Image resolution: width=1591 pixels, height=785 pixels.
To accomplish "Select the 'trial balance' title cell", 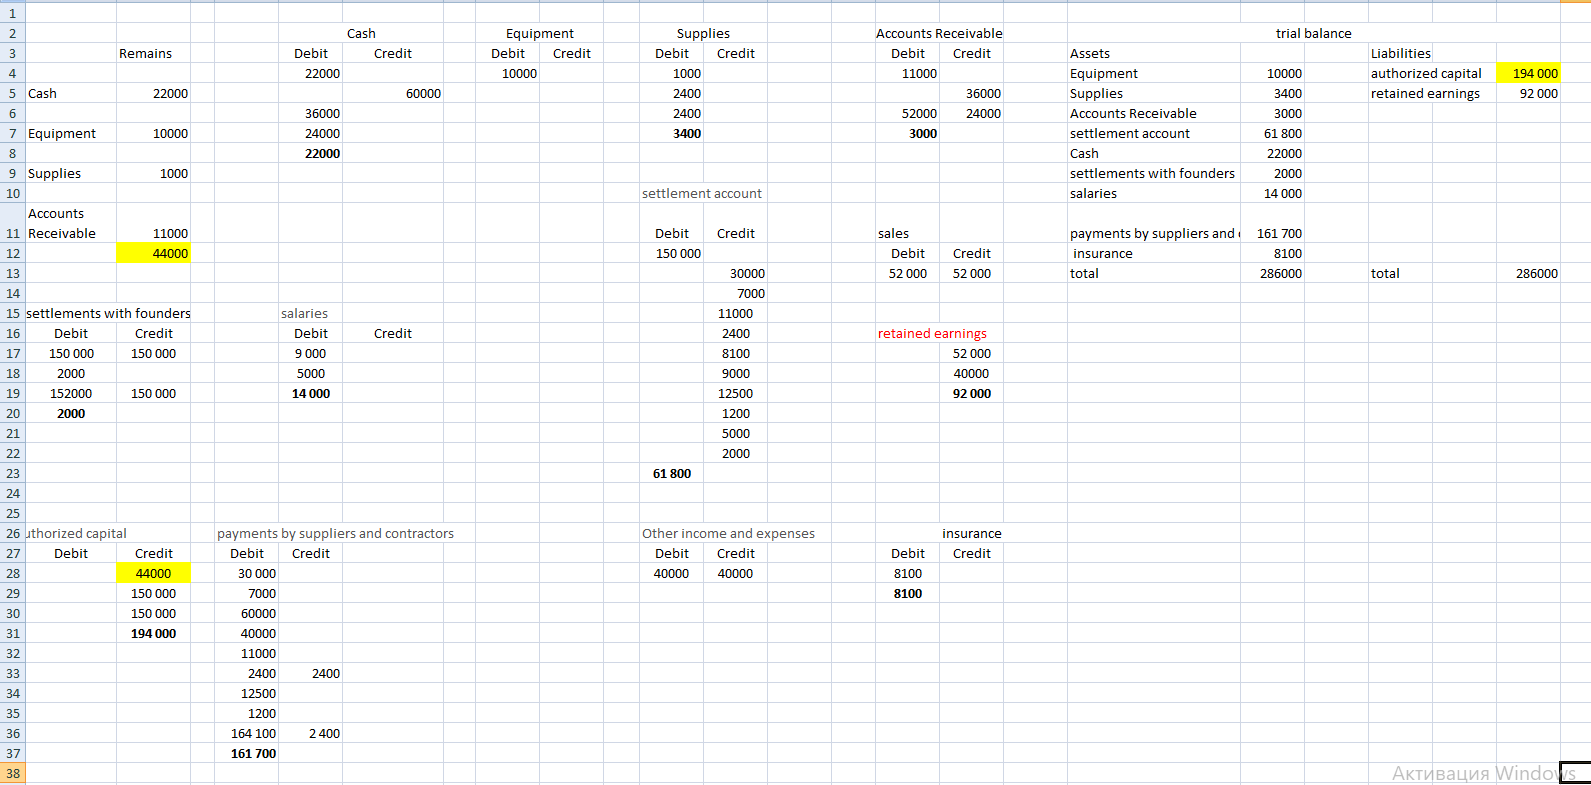I will (x=1312, y=34).
